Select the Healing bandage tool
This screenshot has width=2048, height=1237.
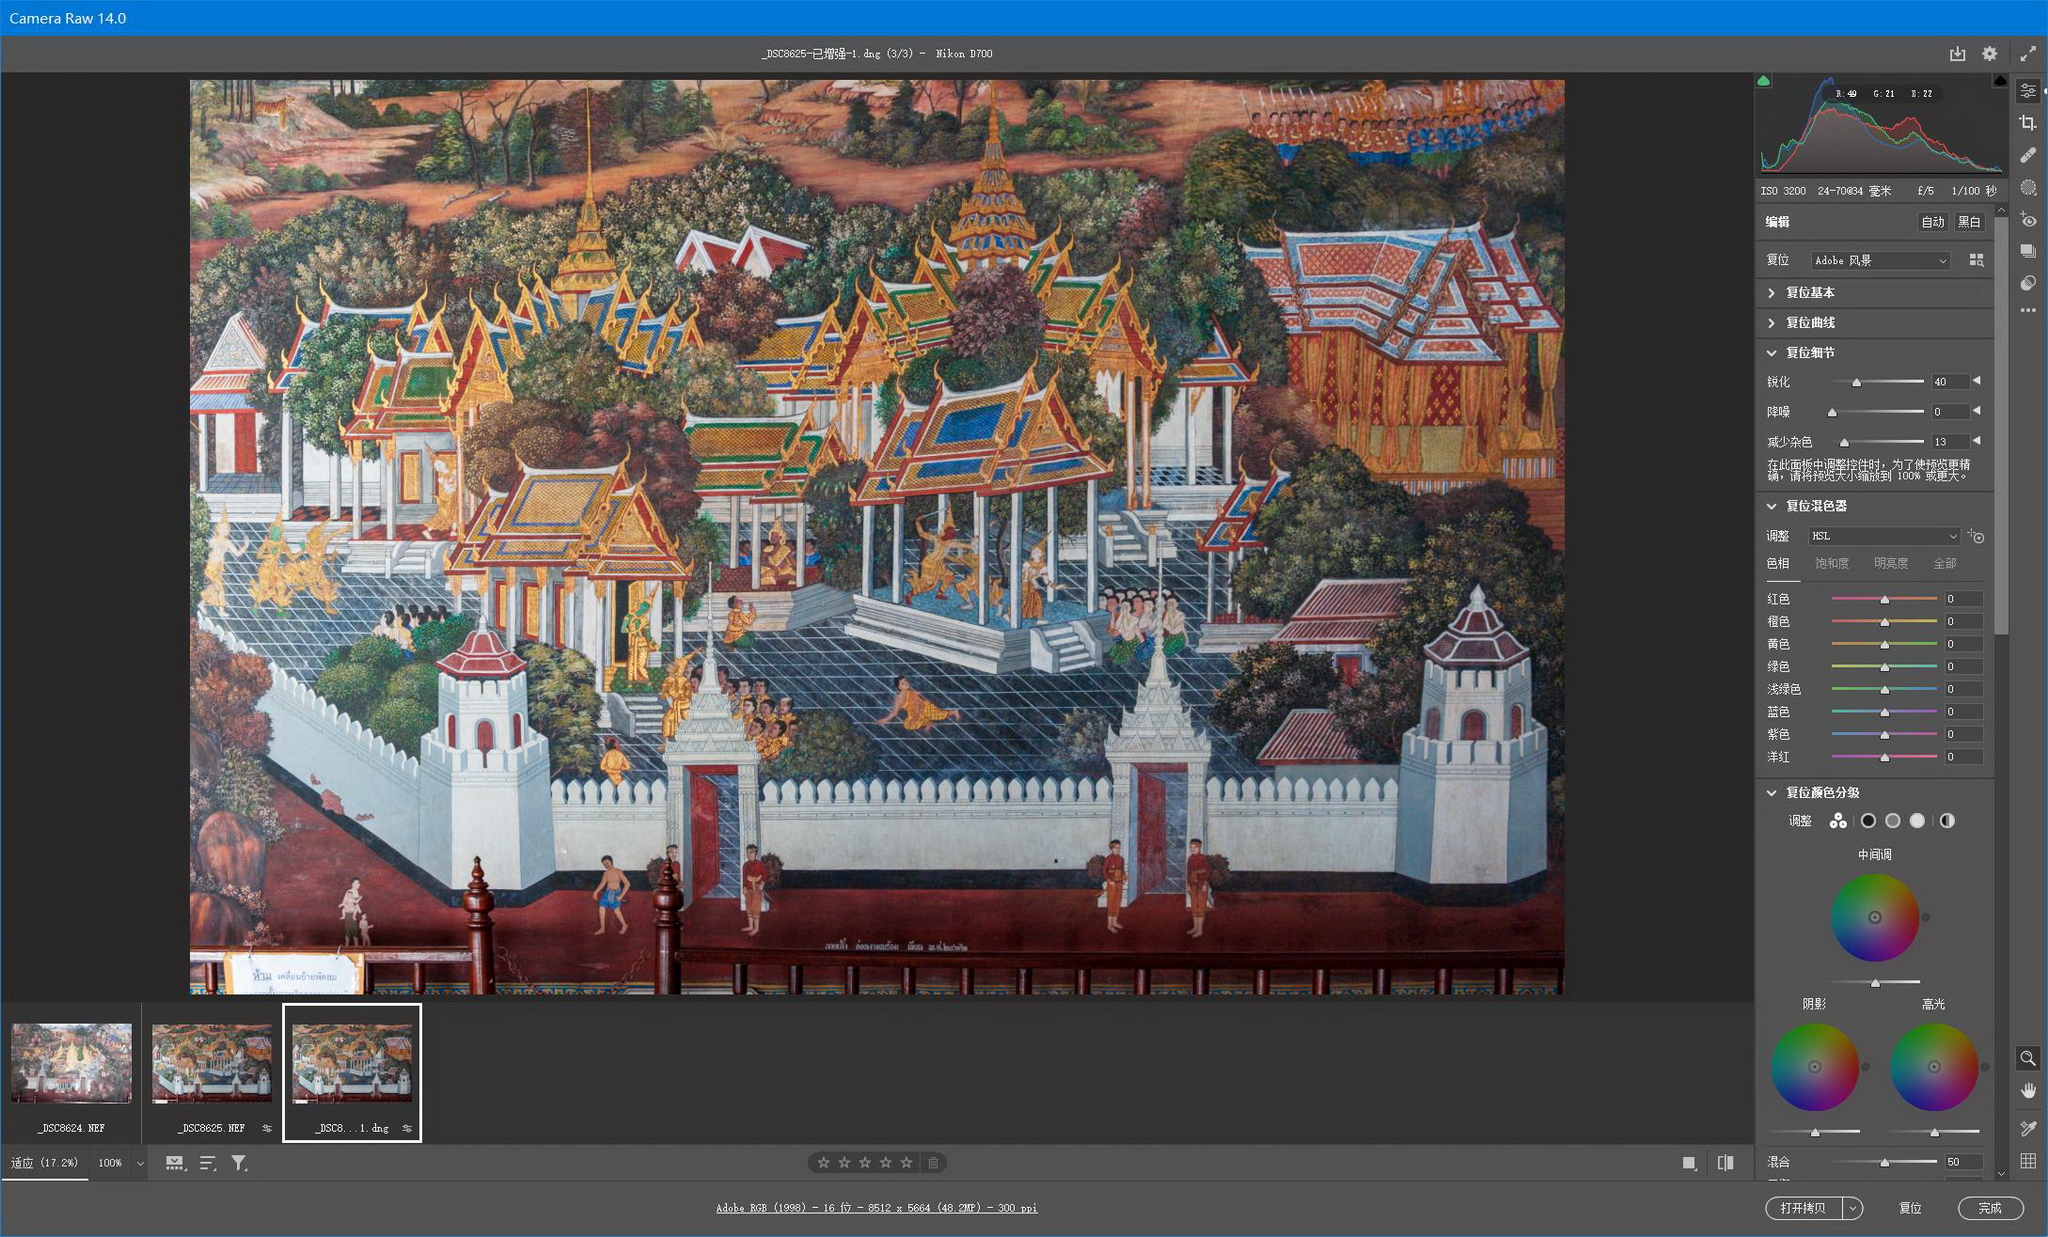[x=2027, y=155]
